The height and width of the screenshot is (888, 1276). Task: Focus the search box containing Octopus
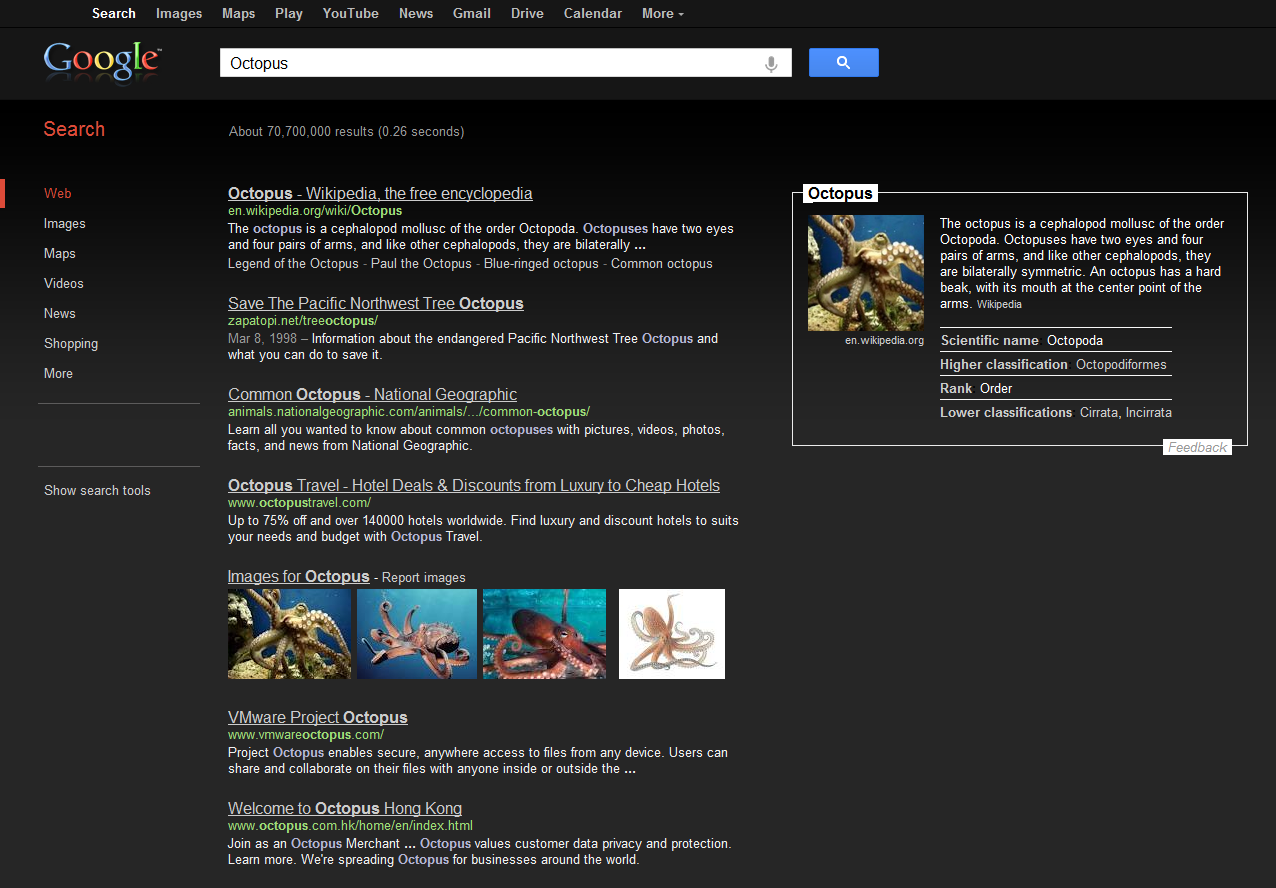click(x=490, y=63)
